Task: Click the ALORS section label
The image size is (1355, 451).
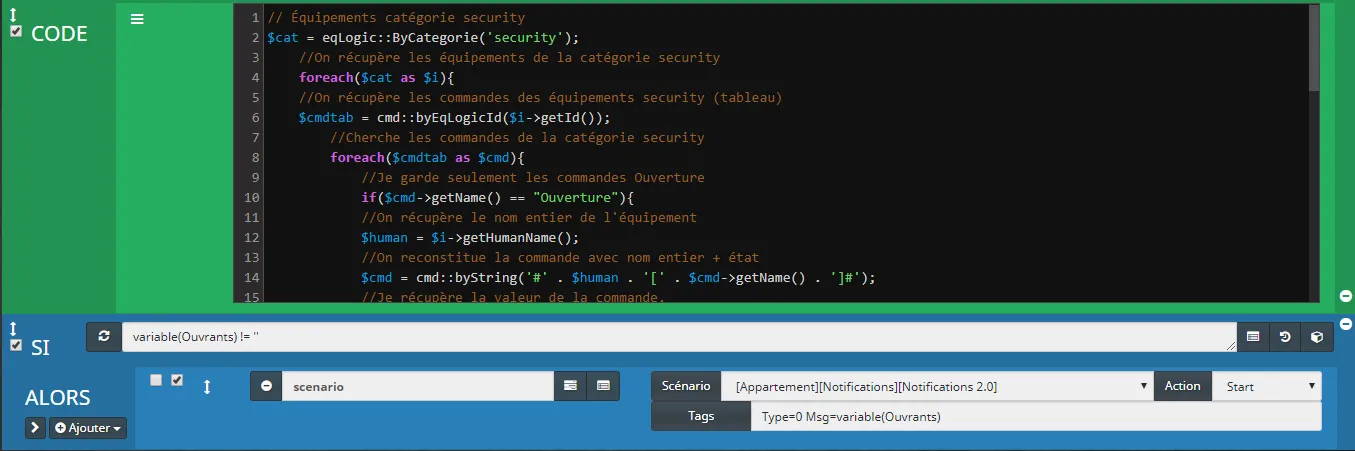Action: [x=57, y=397]
